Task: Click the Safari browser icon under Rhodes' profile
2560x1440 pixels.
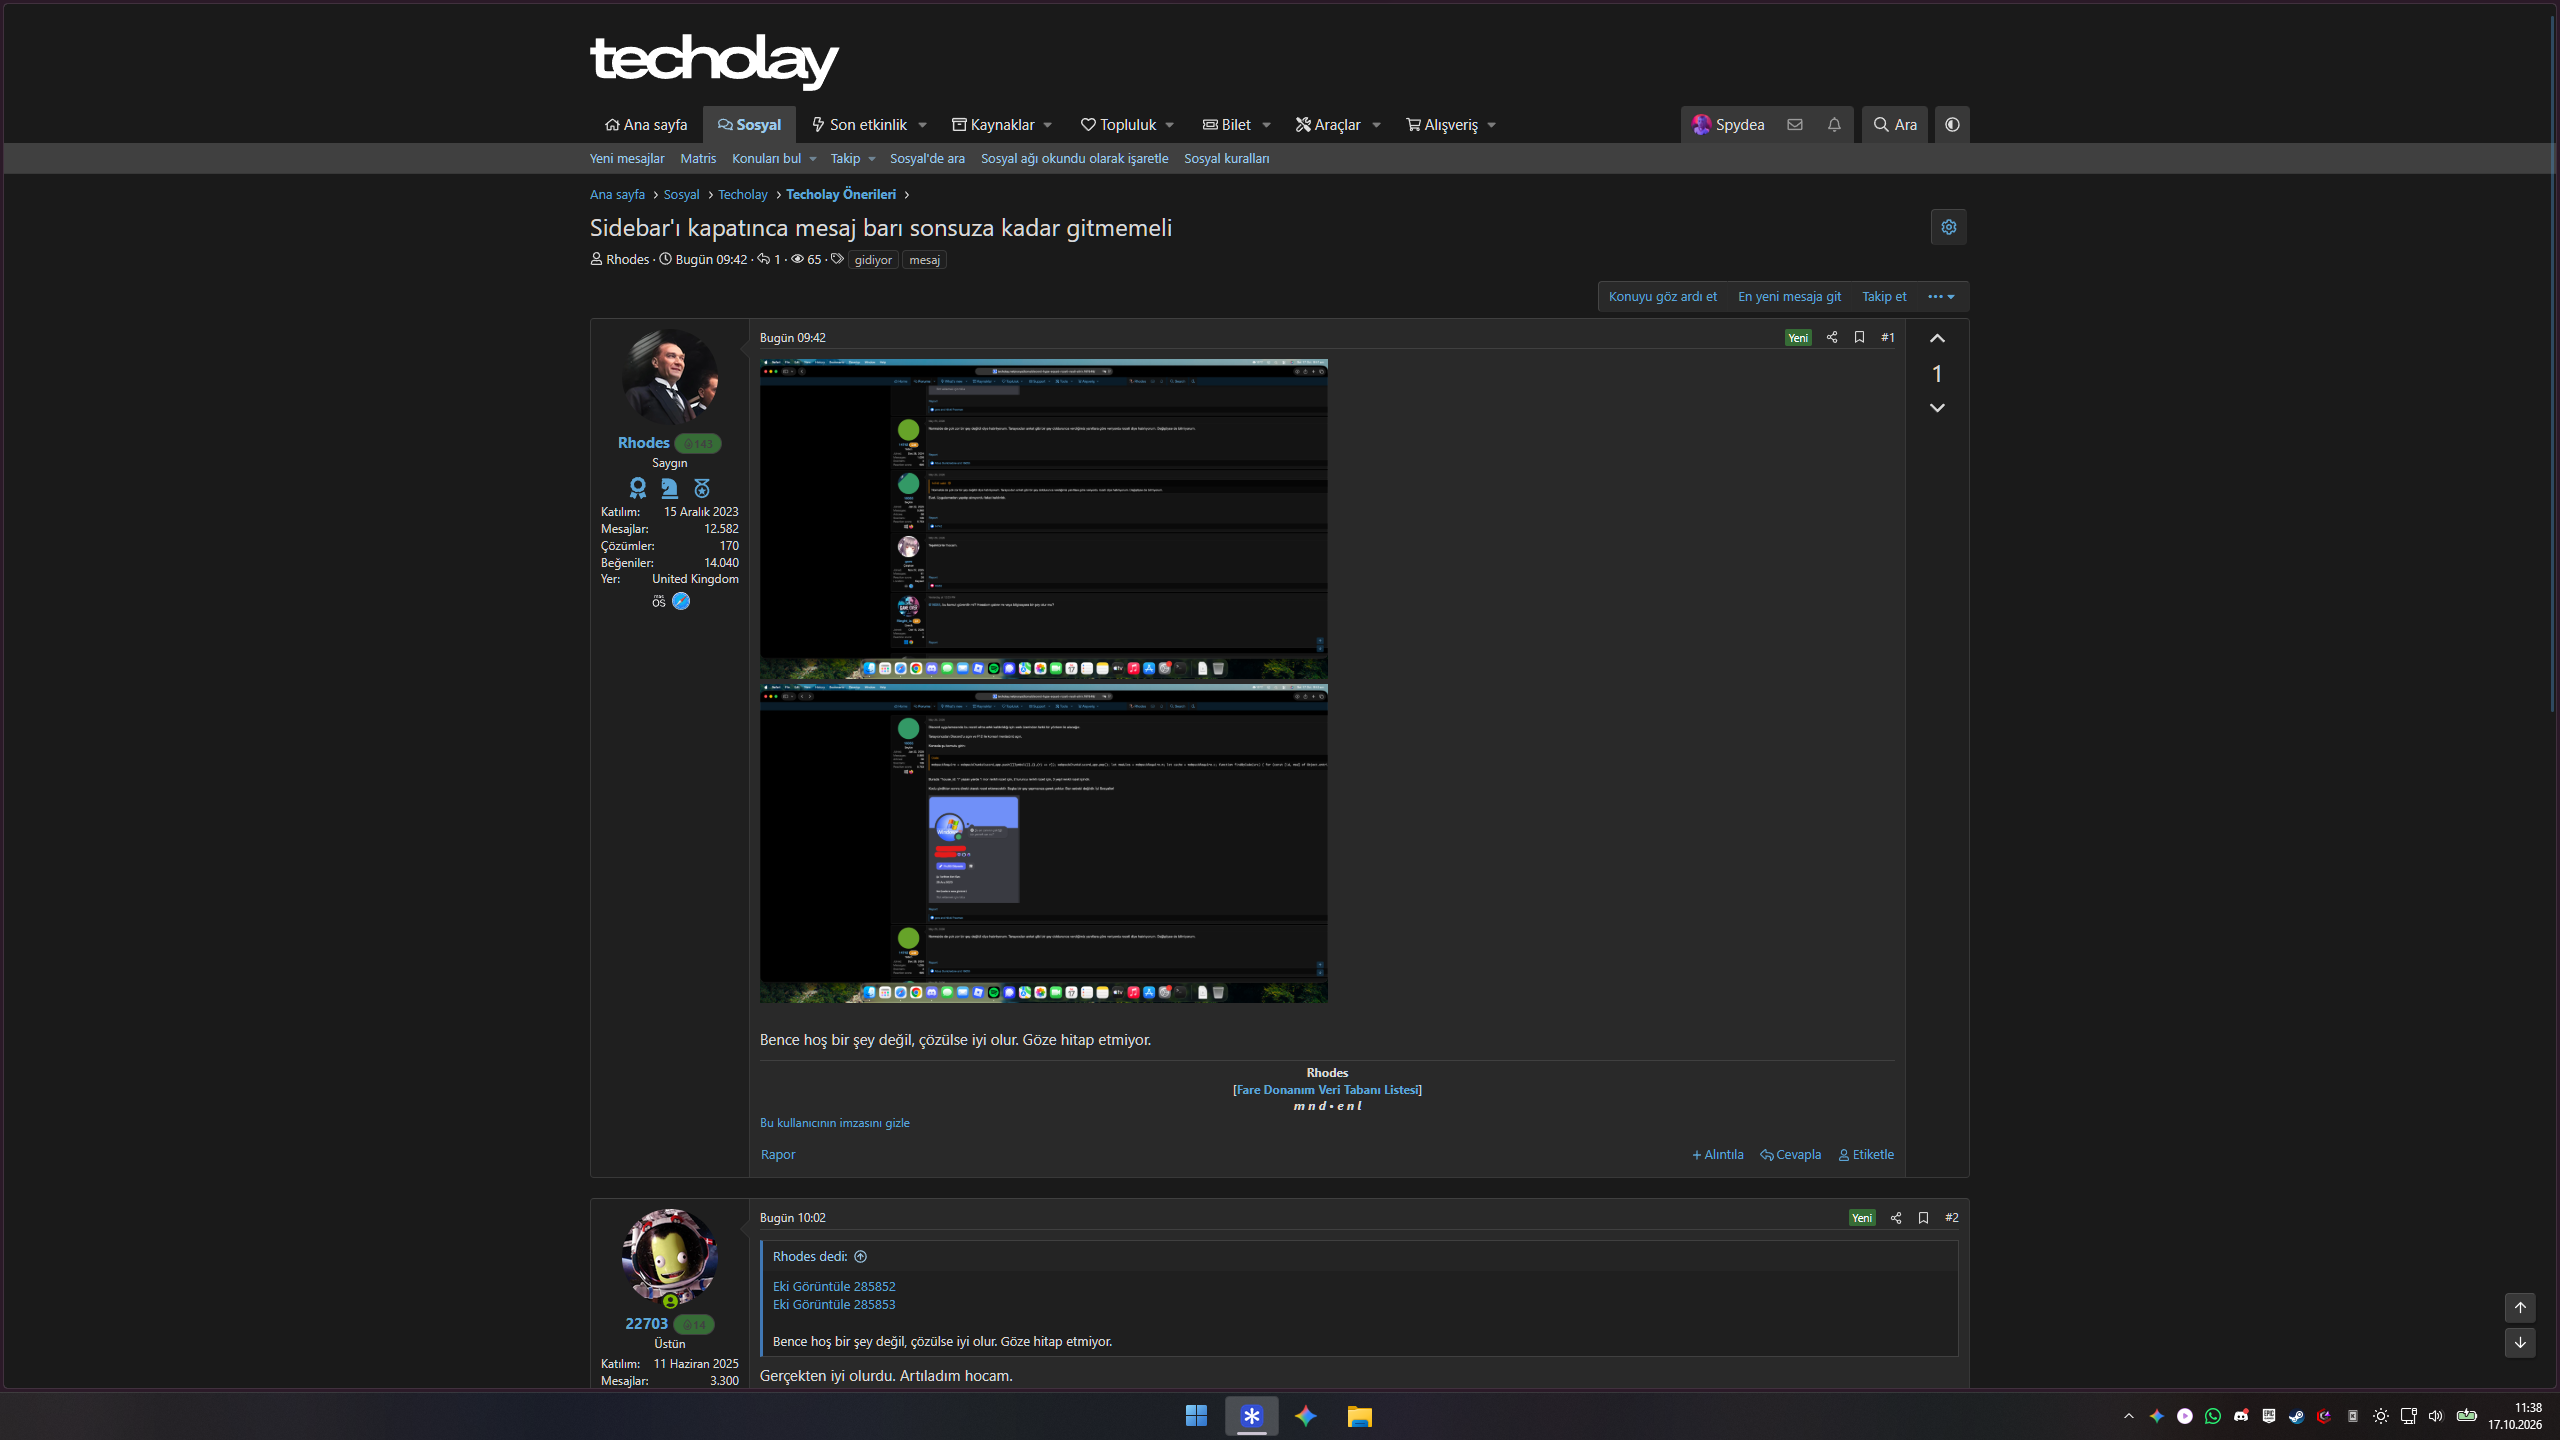Action: [x=681, y=601]
